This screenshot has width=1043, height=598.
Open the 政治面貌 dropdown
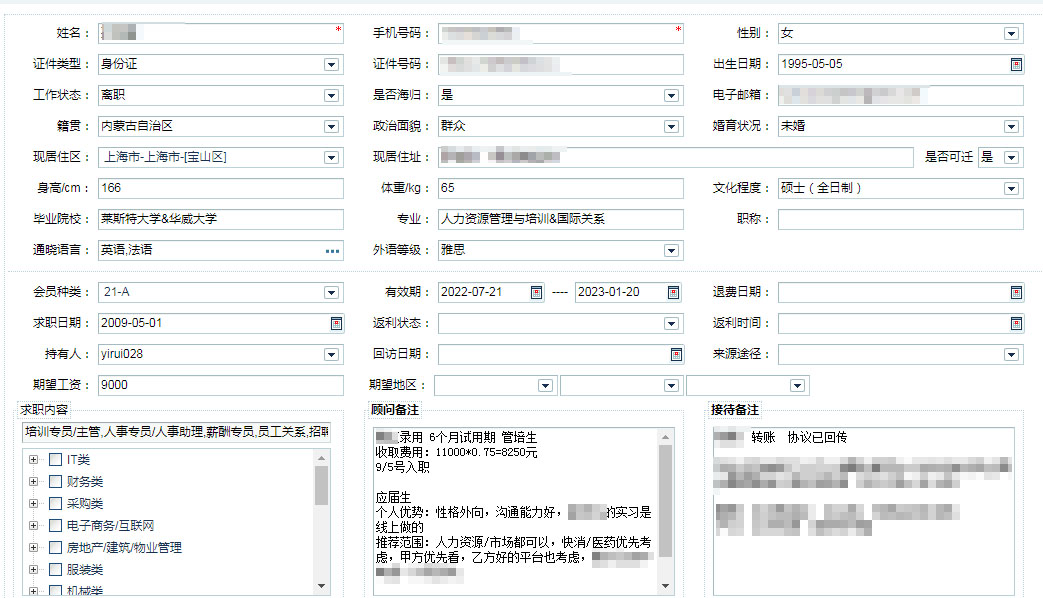671,126
